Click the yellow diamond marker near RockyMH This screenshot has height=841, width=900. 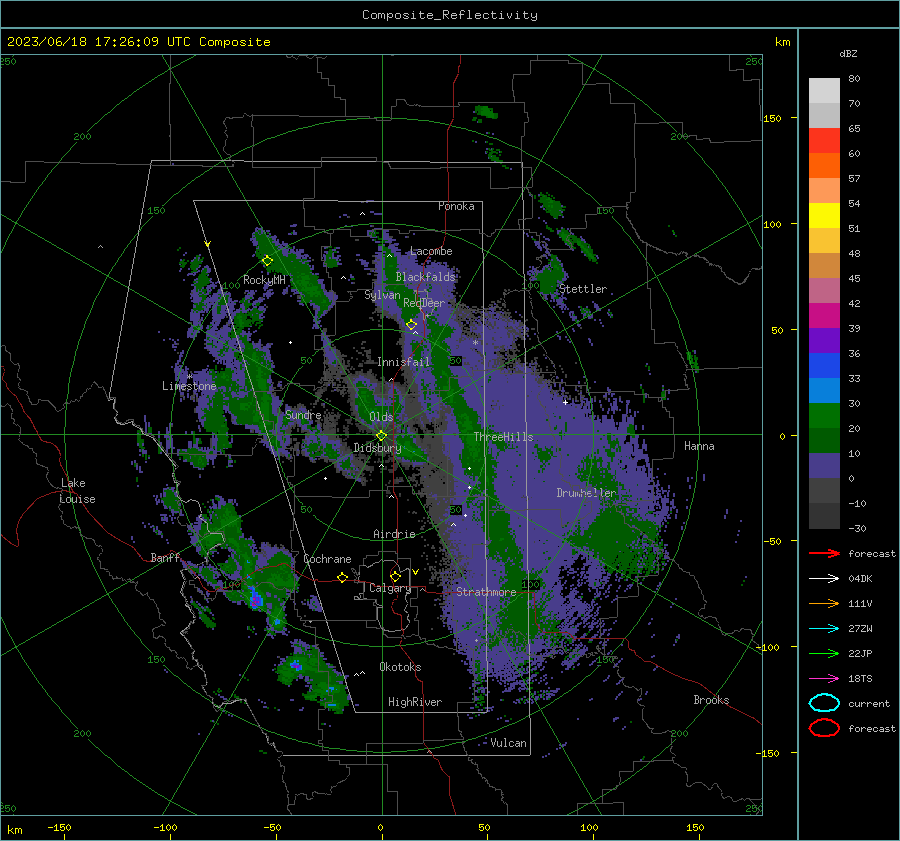click(x=267, y=261)
